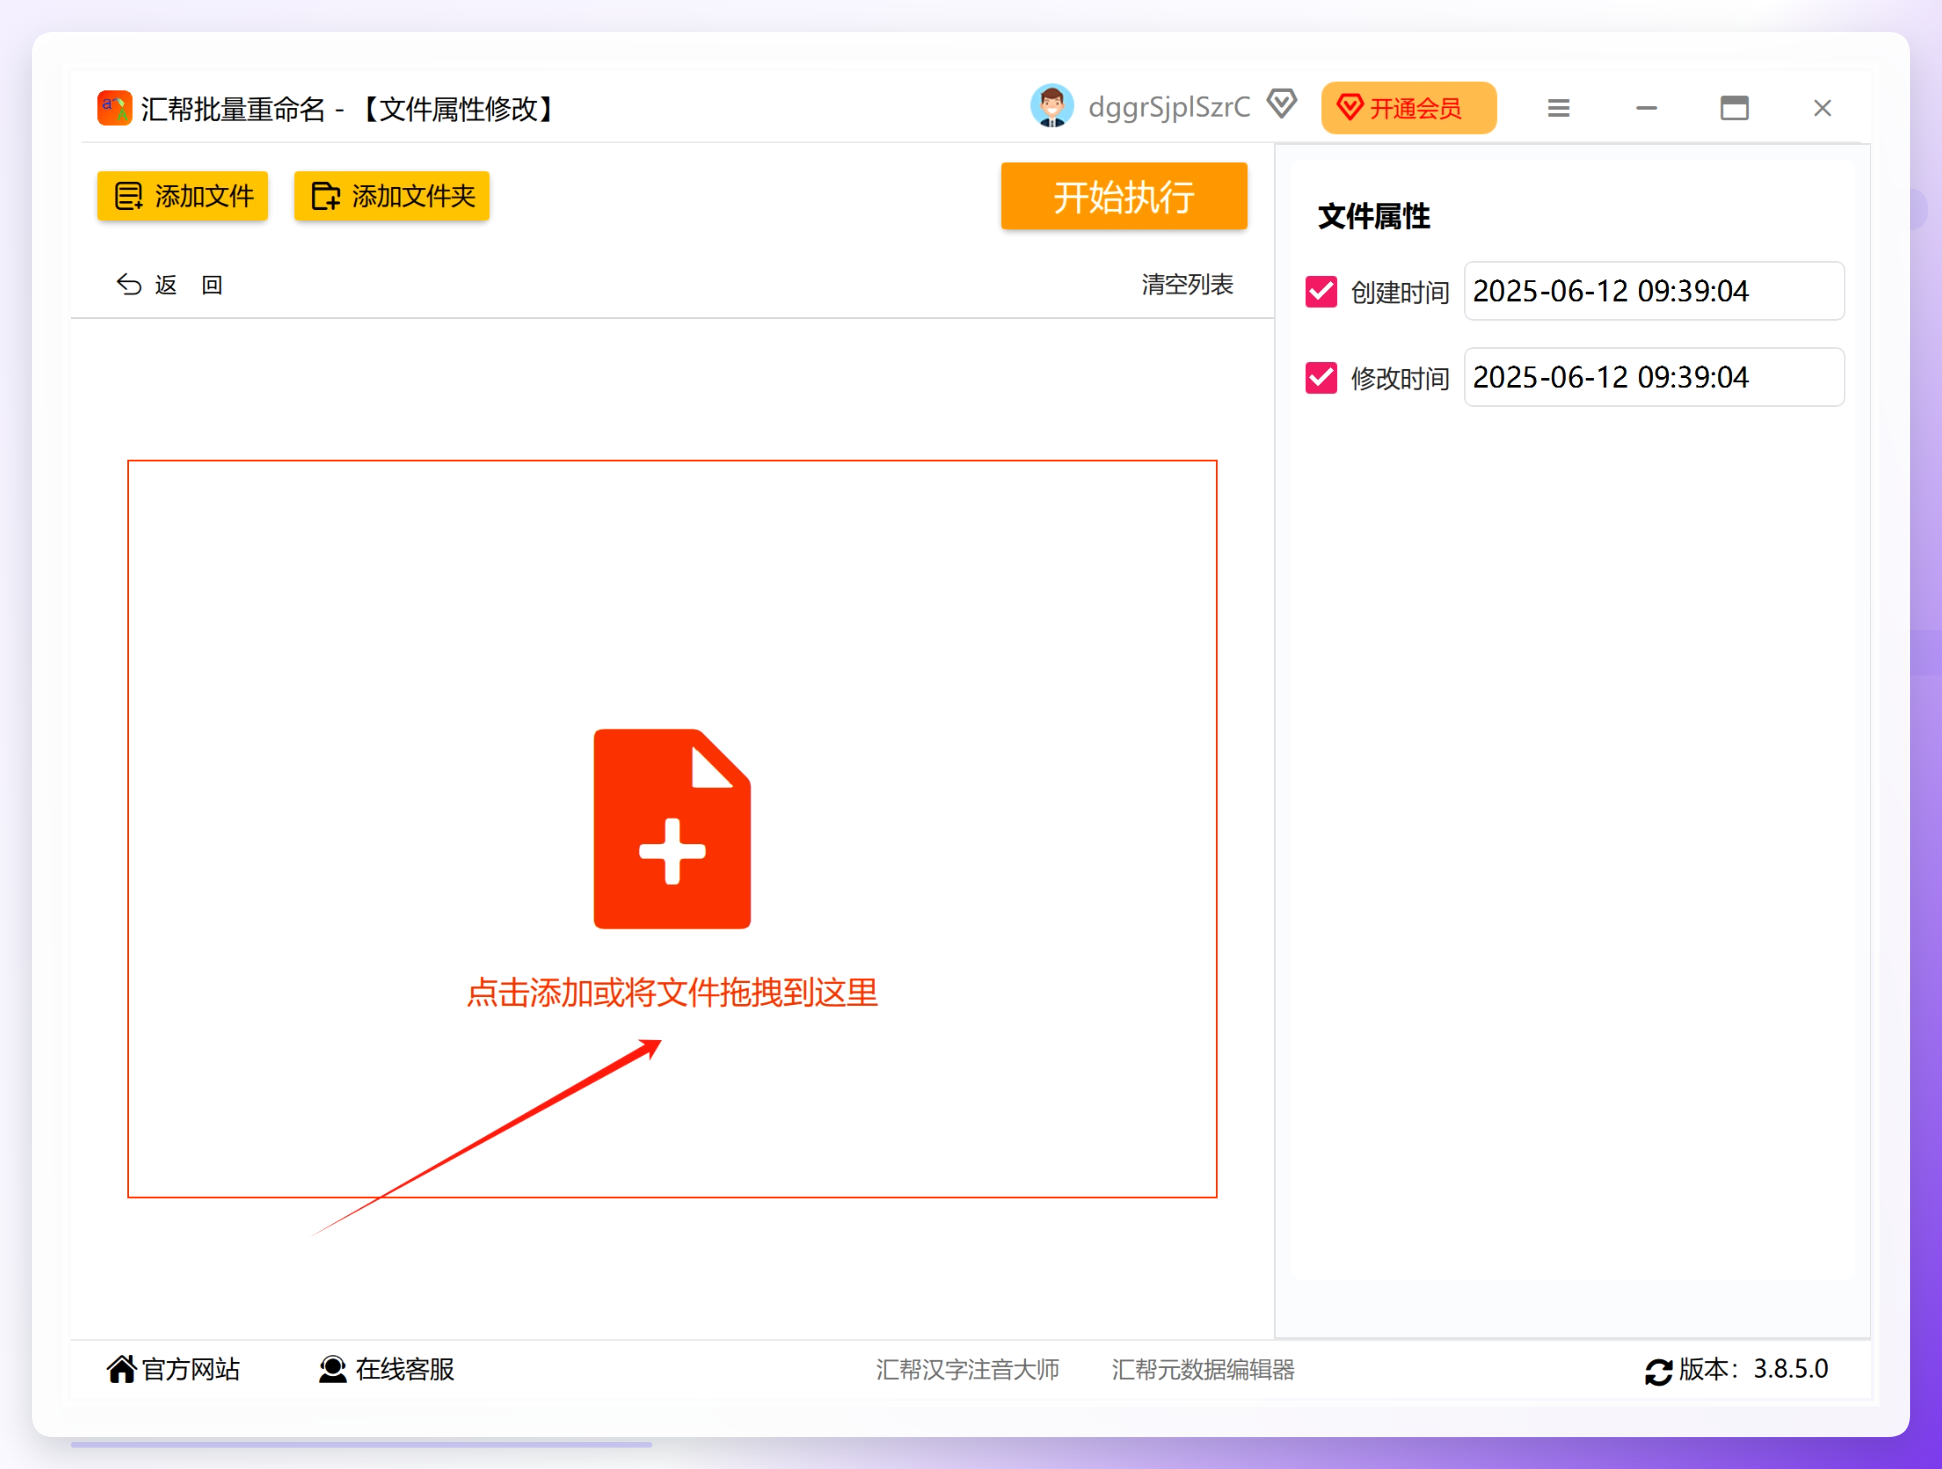The width and height of the screenshot is (1942, 1469).
Task: Click the 添加文件夹 button
Action: [x=391, y=196]
